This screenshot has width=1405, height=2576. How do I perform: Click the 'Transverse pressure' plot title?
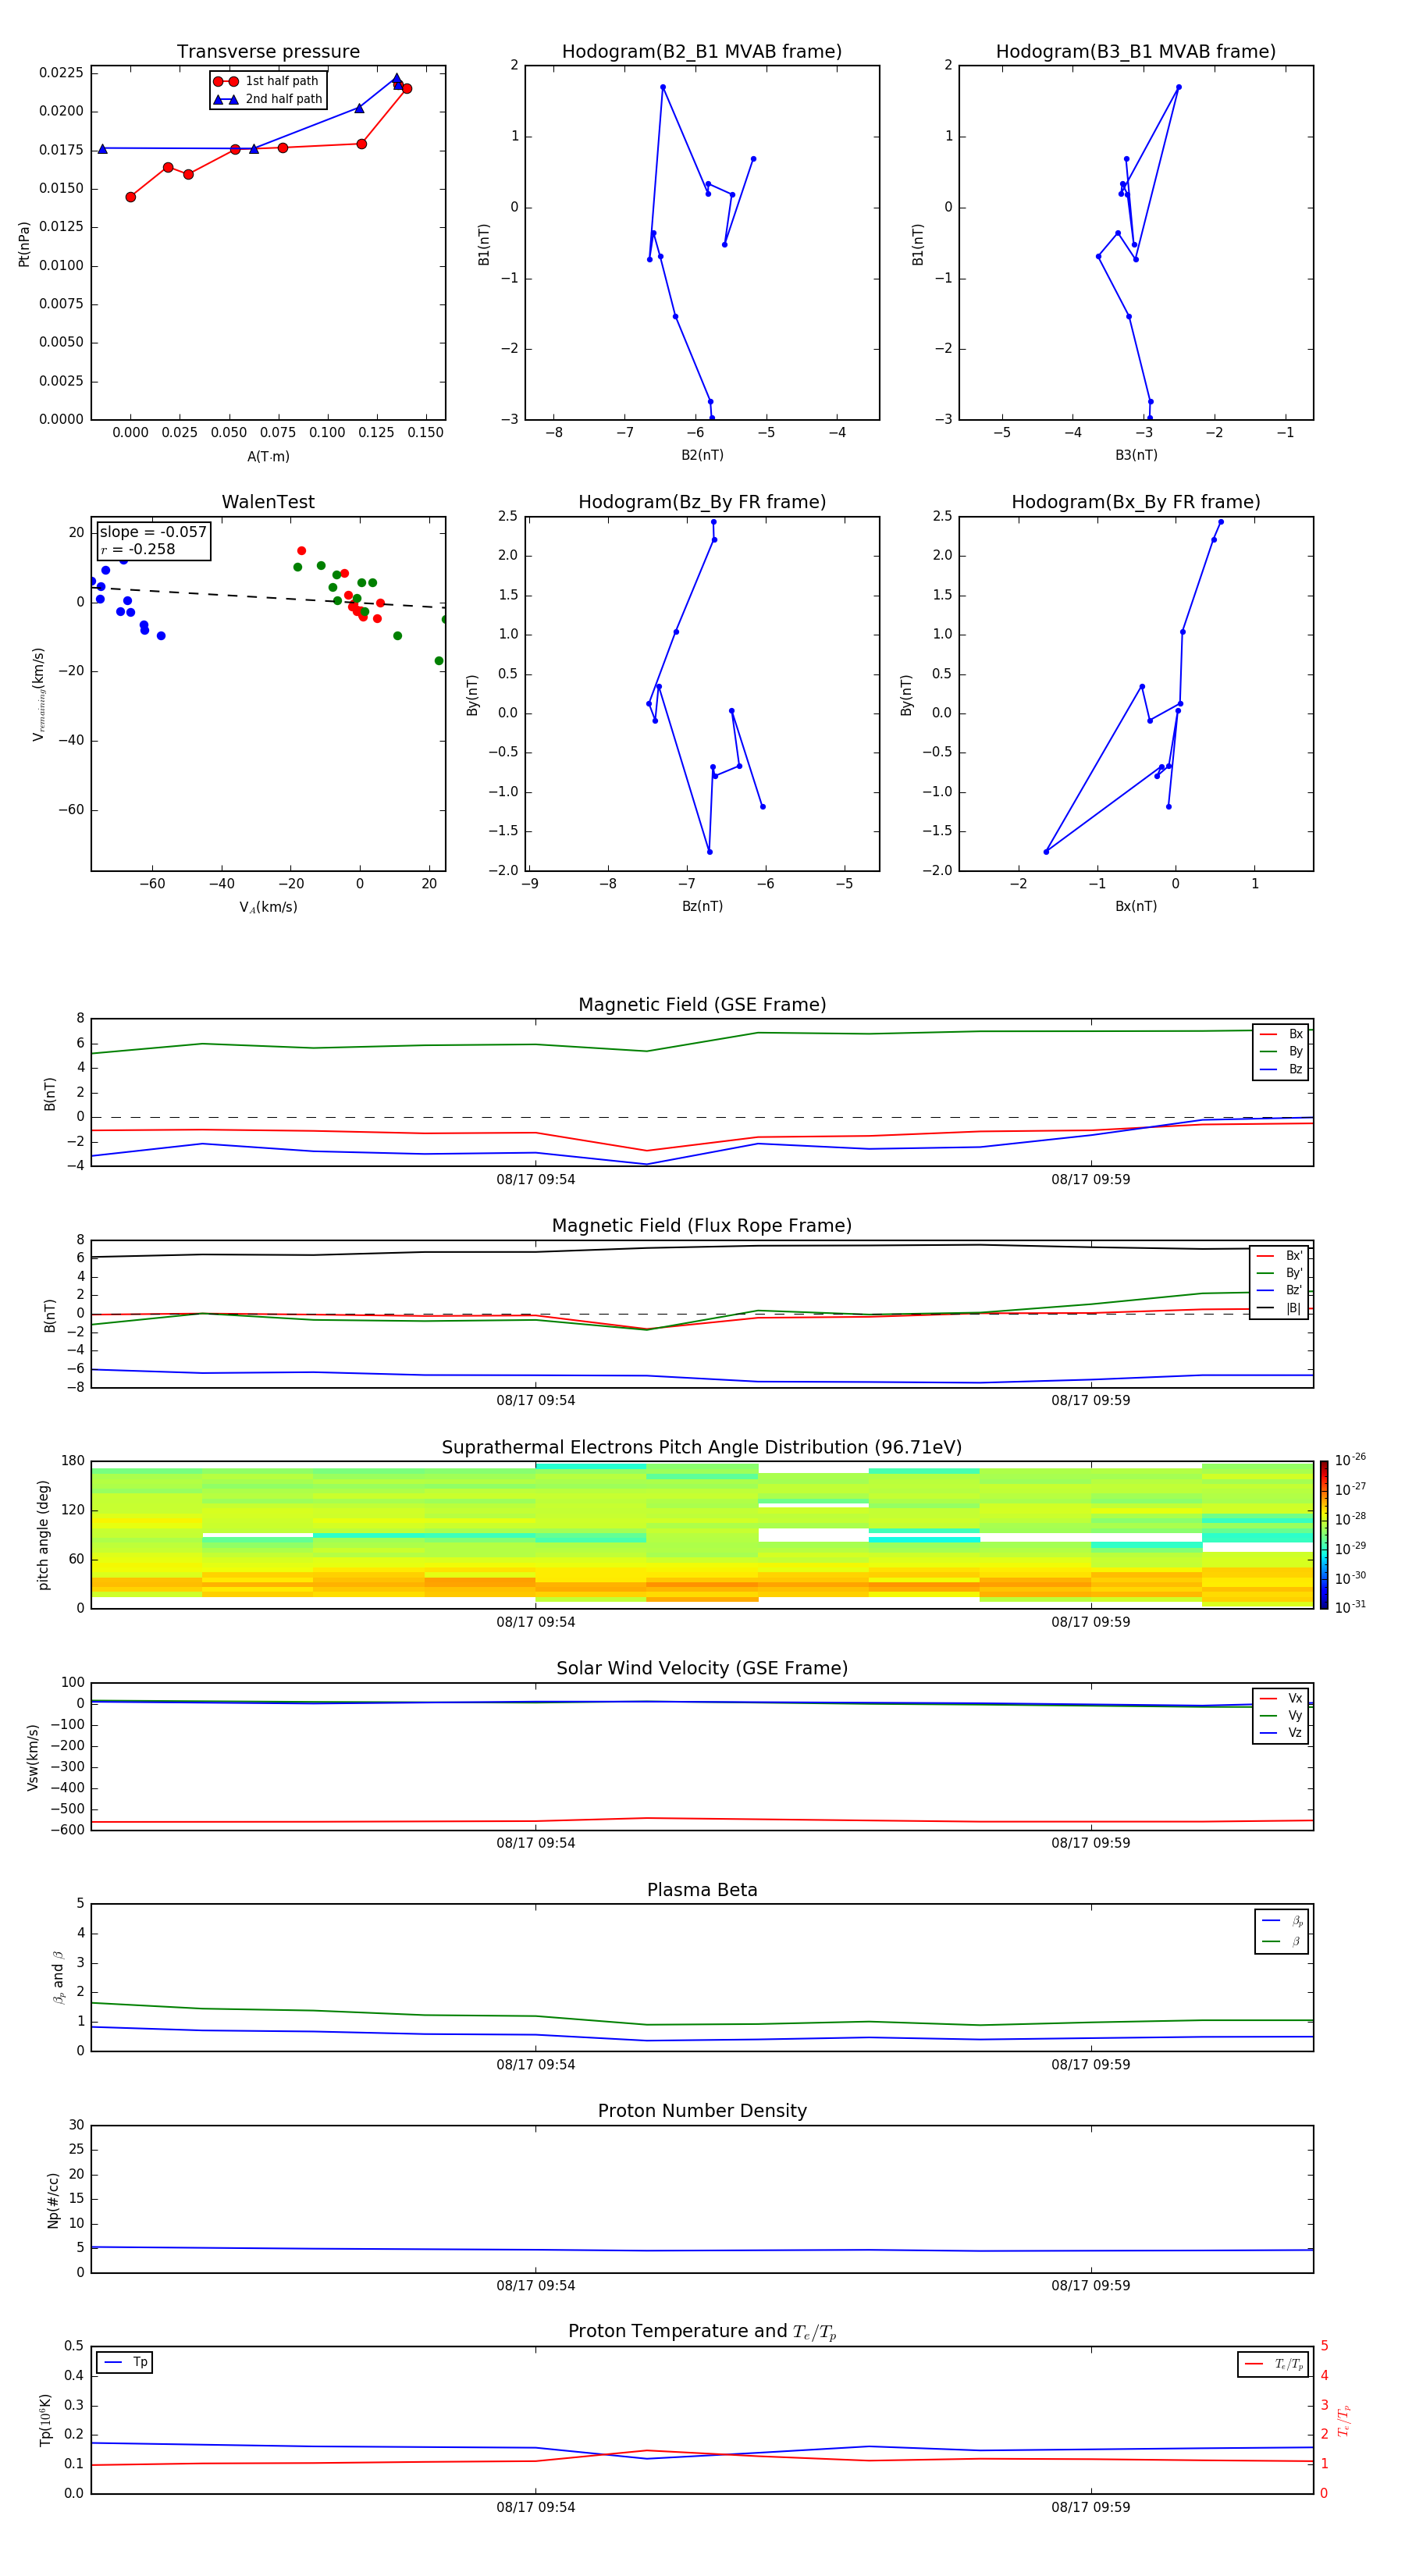268,52
